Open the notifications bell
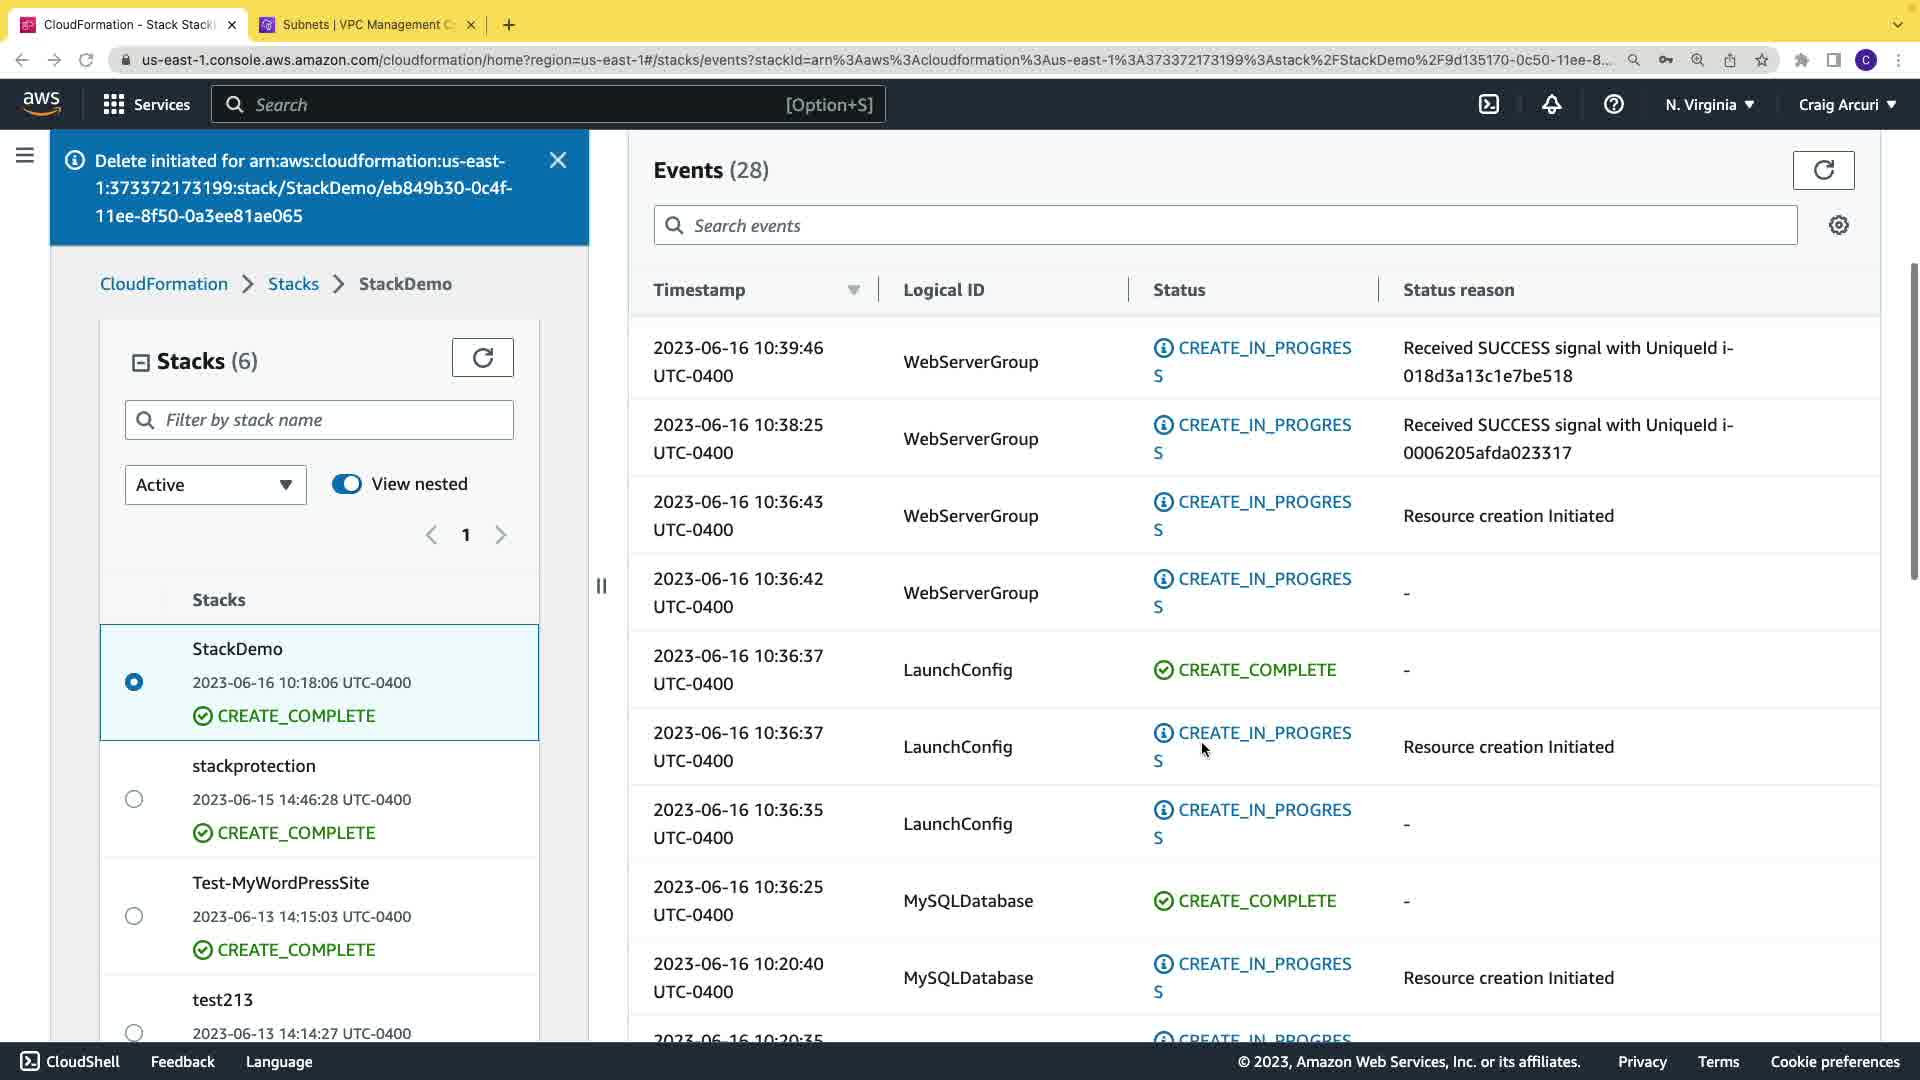Viewport: 1920px width, 1080px height. 1551,104
